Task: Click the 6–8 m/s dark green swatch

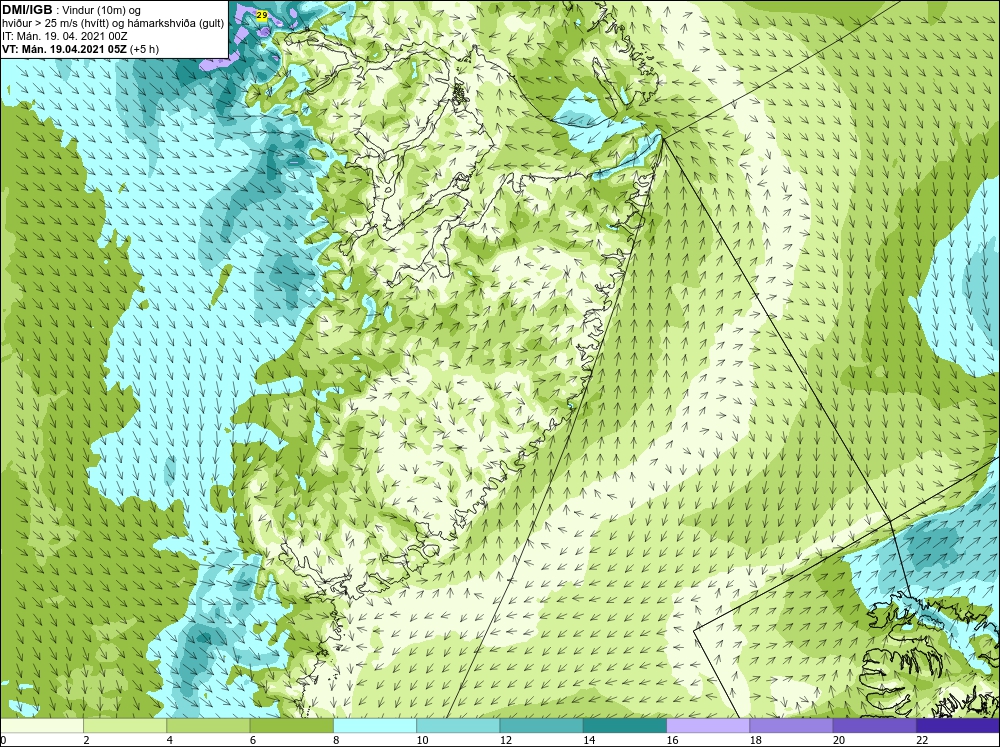Action: tap(291, 725)
